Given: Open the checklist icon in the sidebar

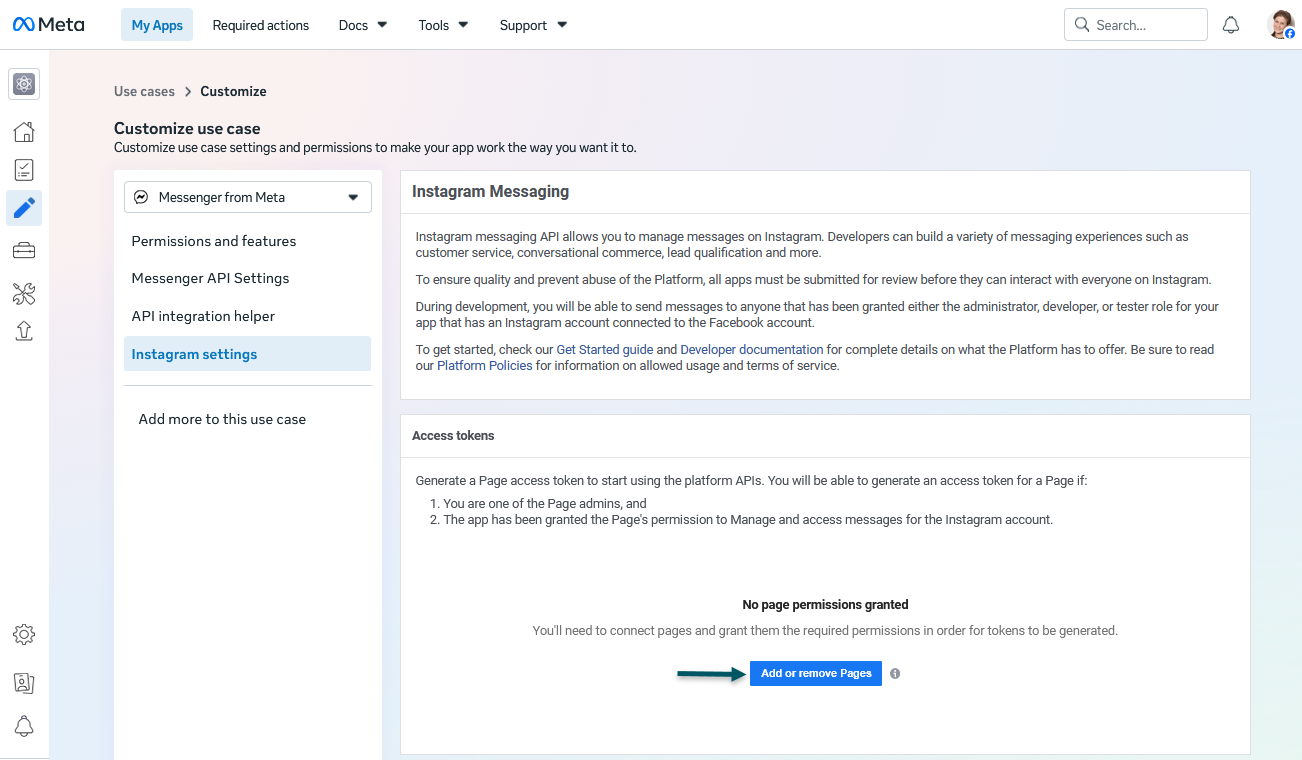Looking at the screenshot, I should tap(24, 170).
